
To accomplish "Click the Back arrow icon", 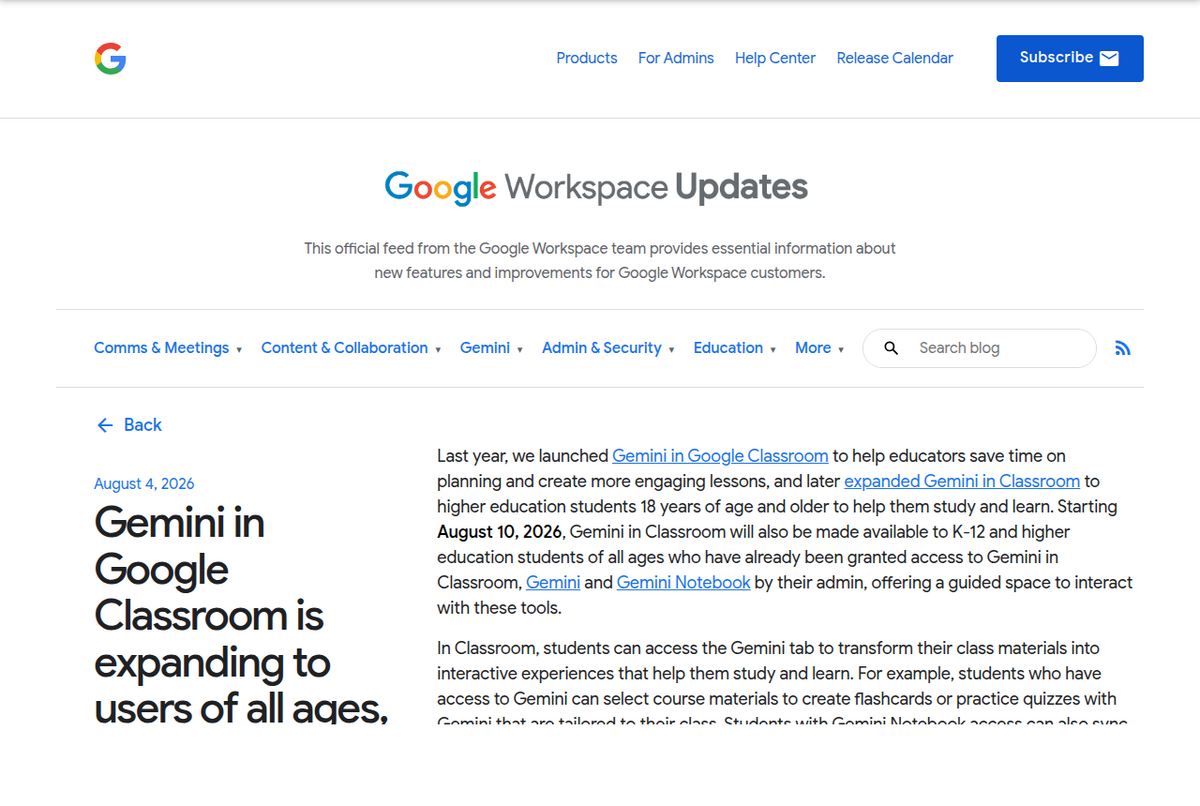I will click(105, 425).
